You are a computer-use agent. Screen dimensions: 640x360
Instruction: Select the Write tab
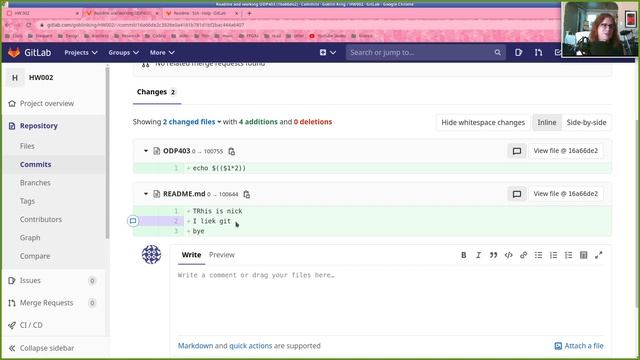click(191, 255)
